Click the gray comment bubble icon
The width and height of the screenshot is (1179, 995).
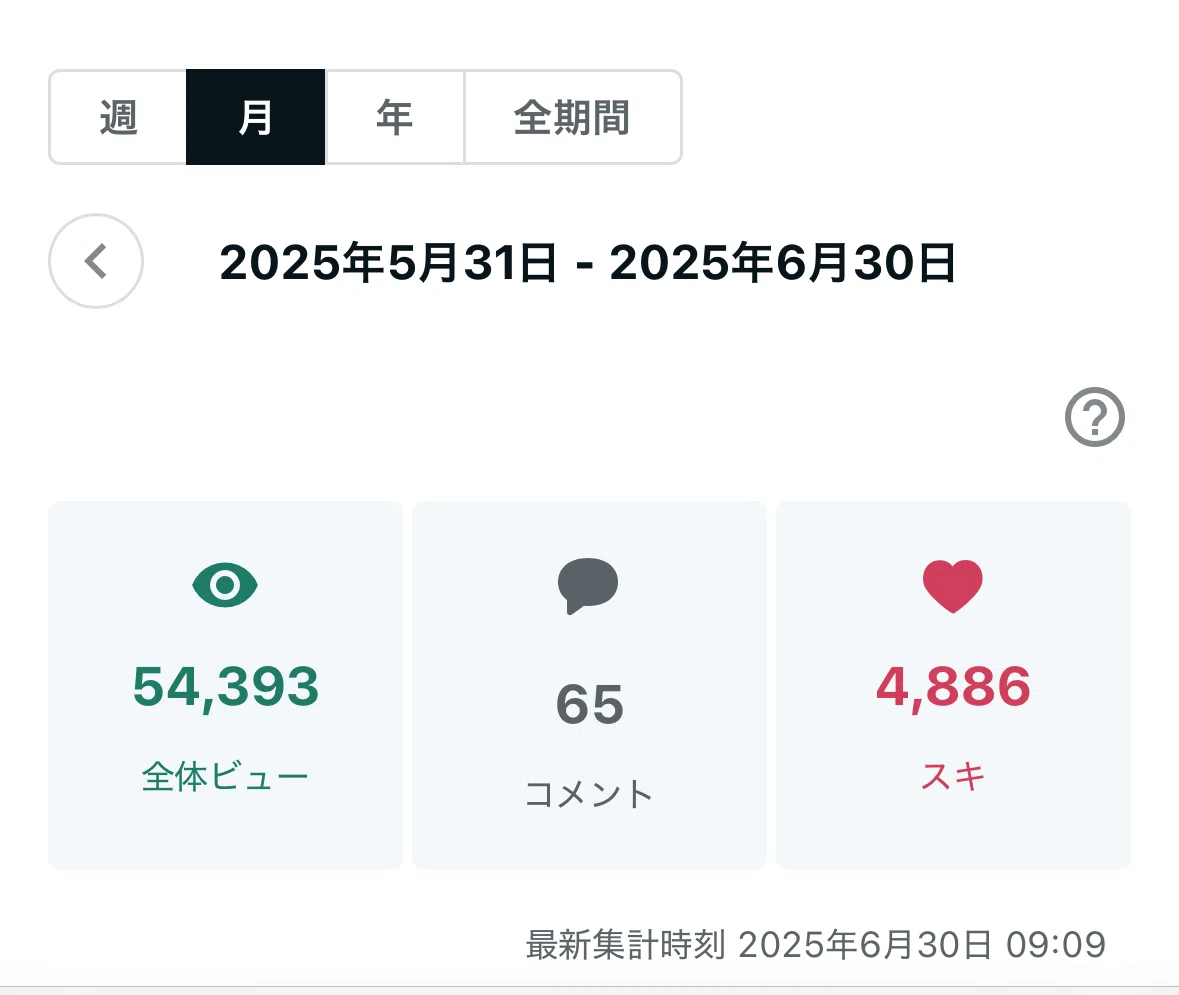point(588,586)
